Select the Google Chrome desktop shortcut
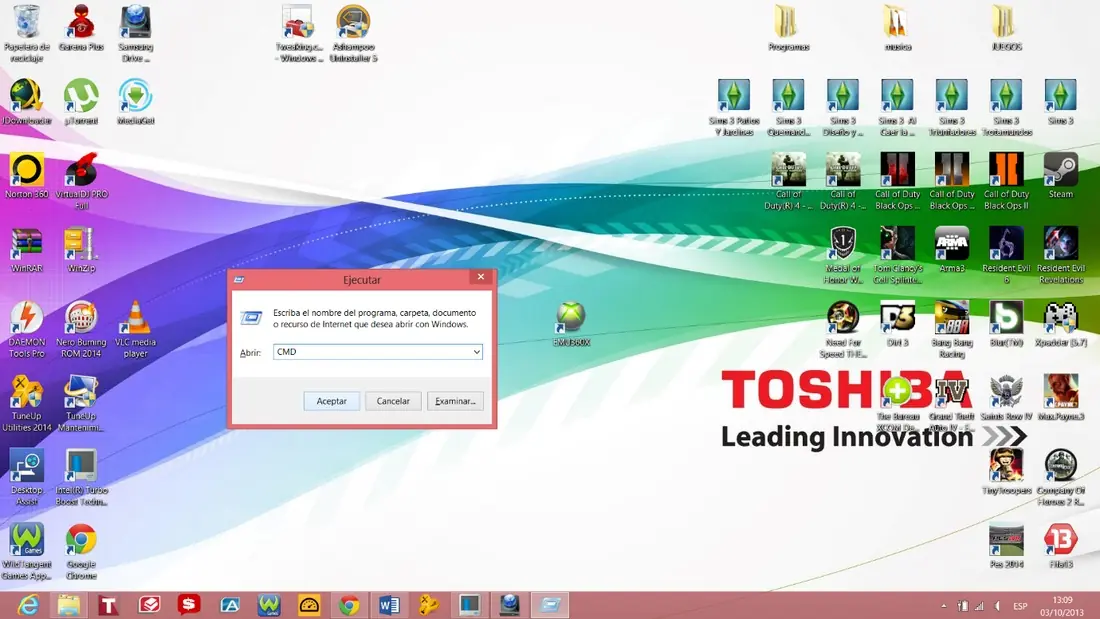 [x=81, y=552]
